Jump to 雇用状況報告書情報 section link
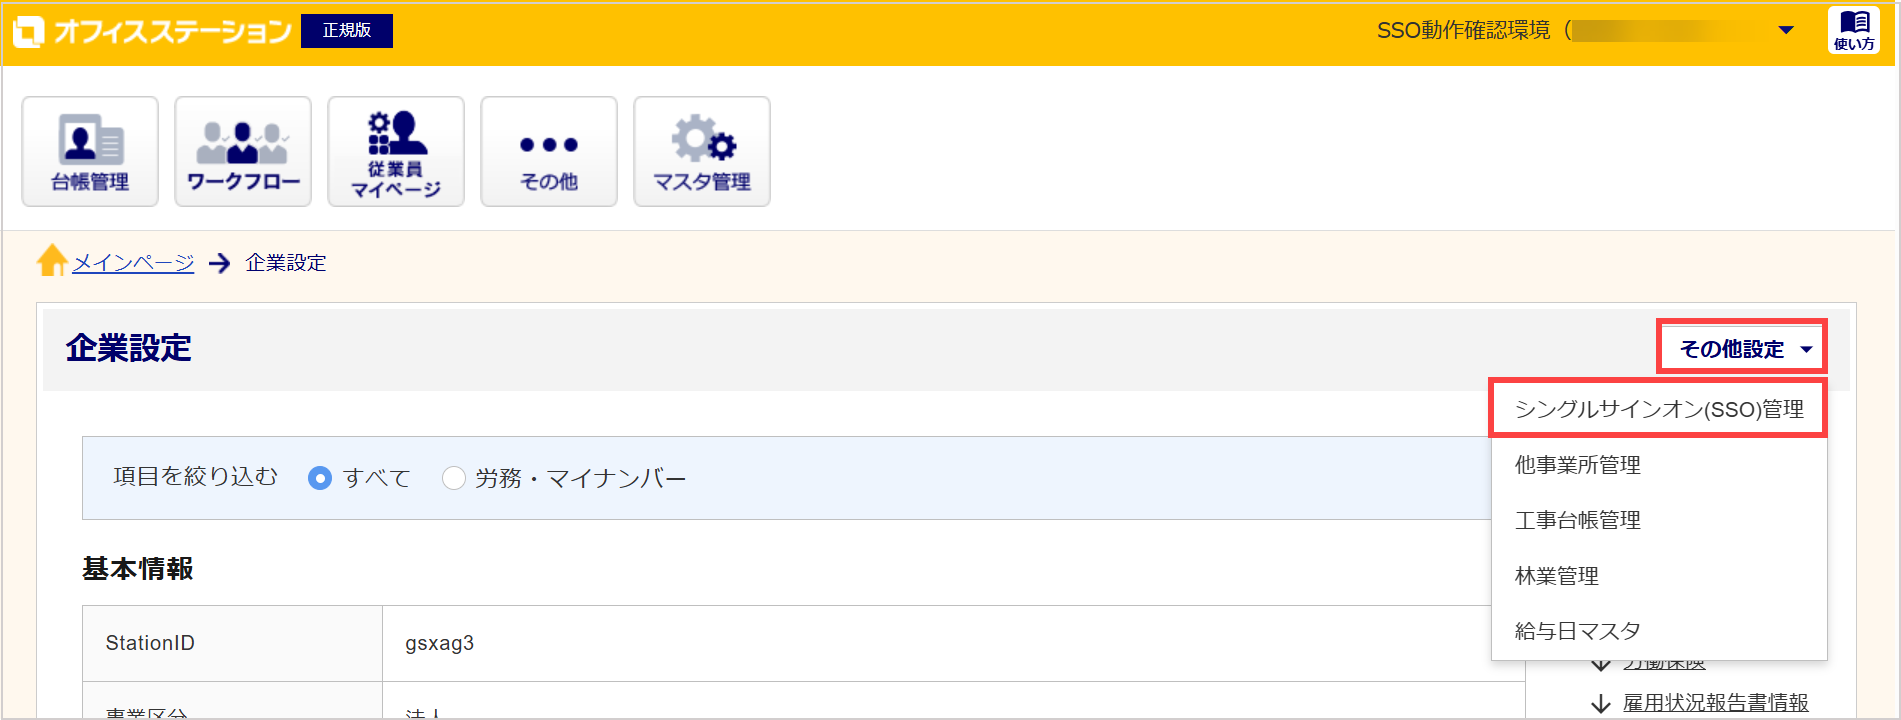The height and width of the screenshot is (720, 1901). click(x=1716, y=703)
